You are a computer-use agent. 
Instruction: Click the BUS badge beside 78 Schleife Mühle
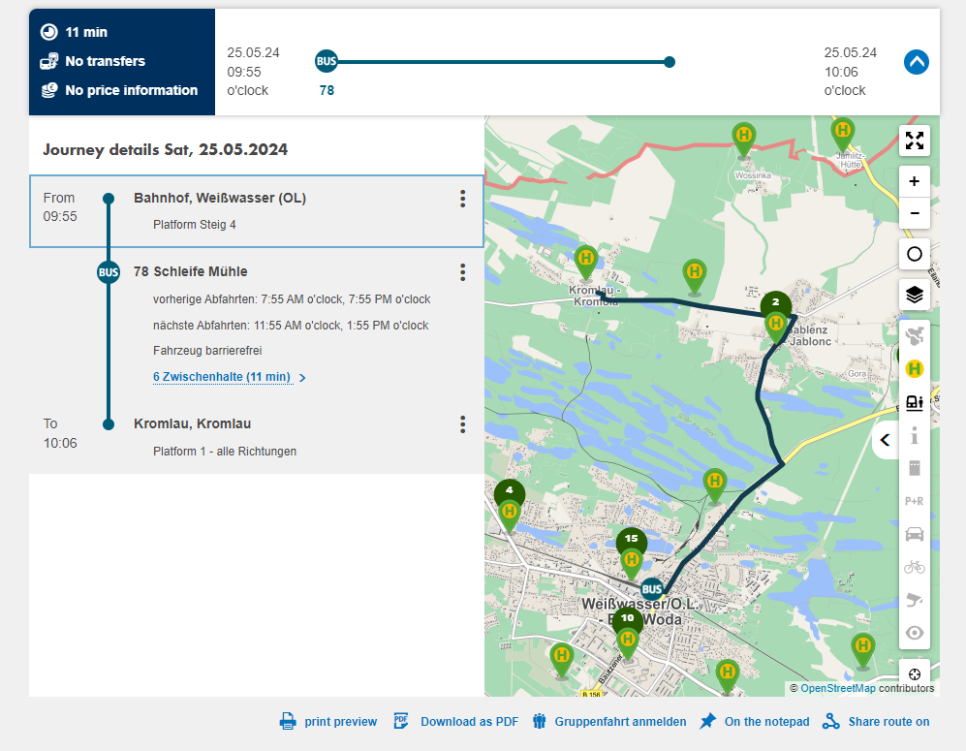pyautogui.click(x=108, y=272)
